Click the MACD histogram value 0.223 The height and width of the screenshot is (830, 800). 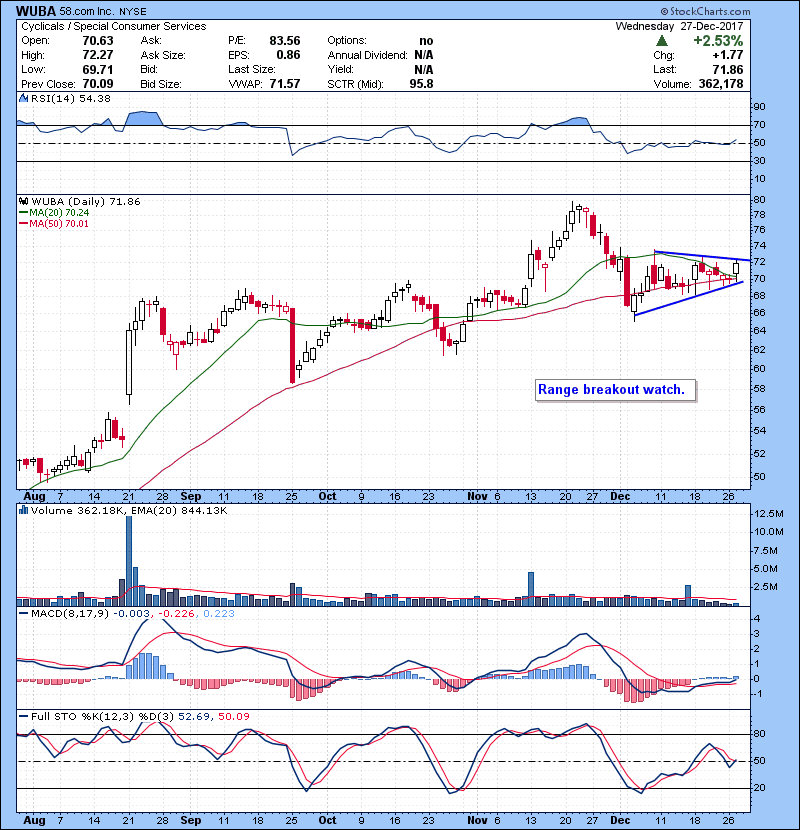point(219,614)
